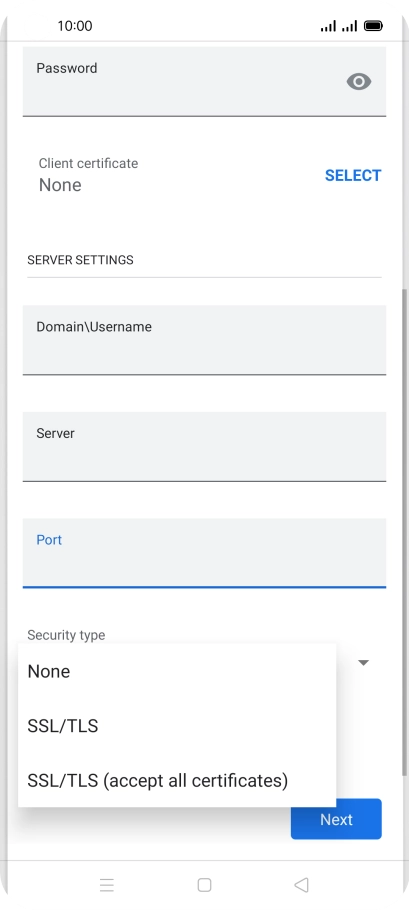Focus the Password input field
409x910 pixels.
[x=204, y=82]
